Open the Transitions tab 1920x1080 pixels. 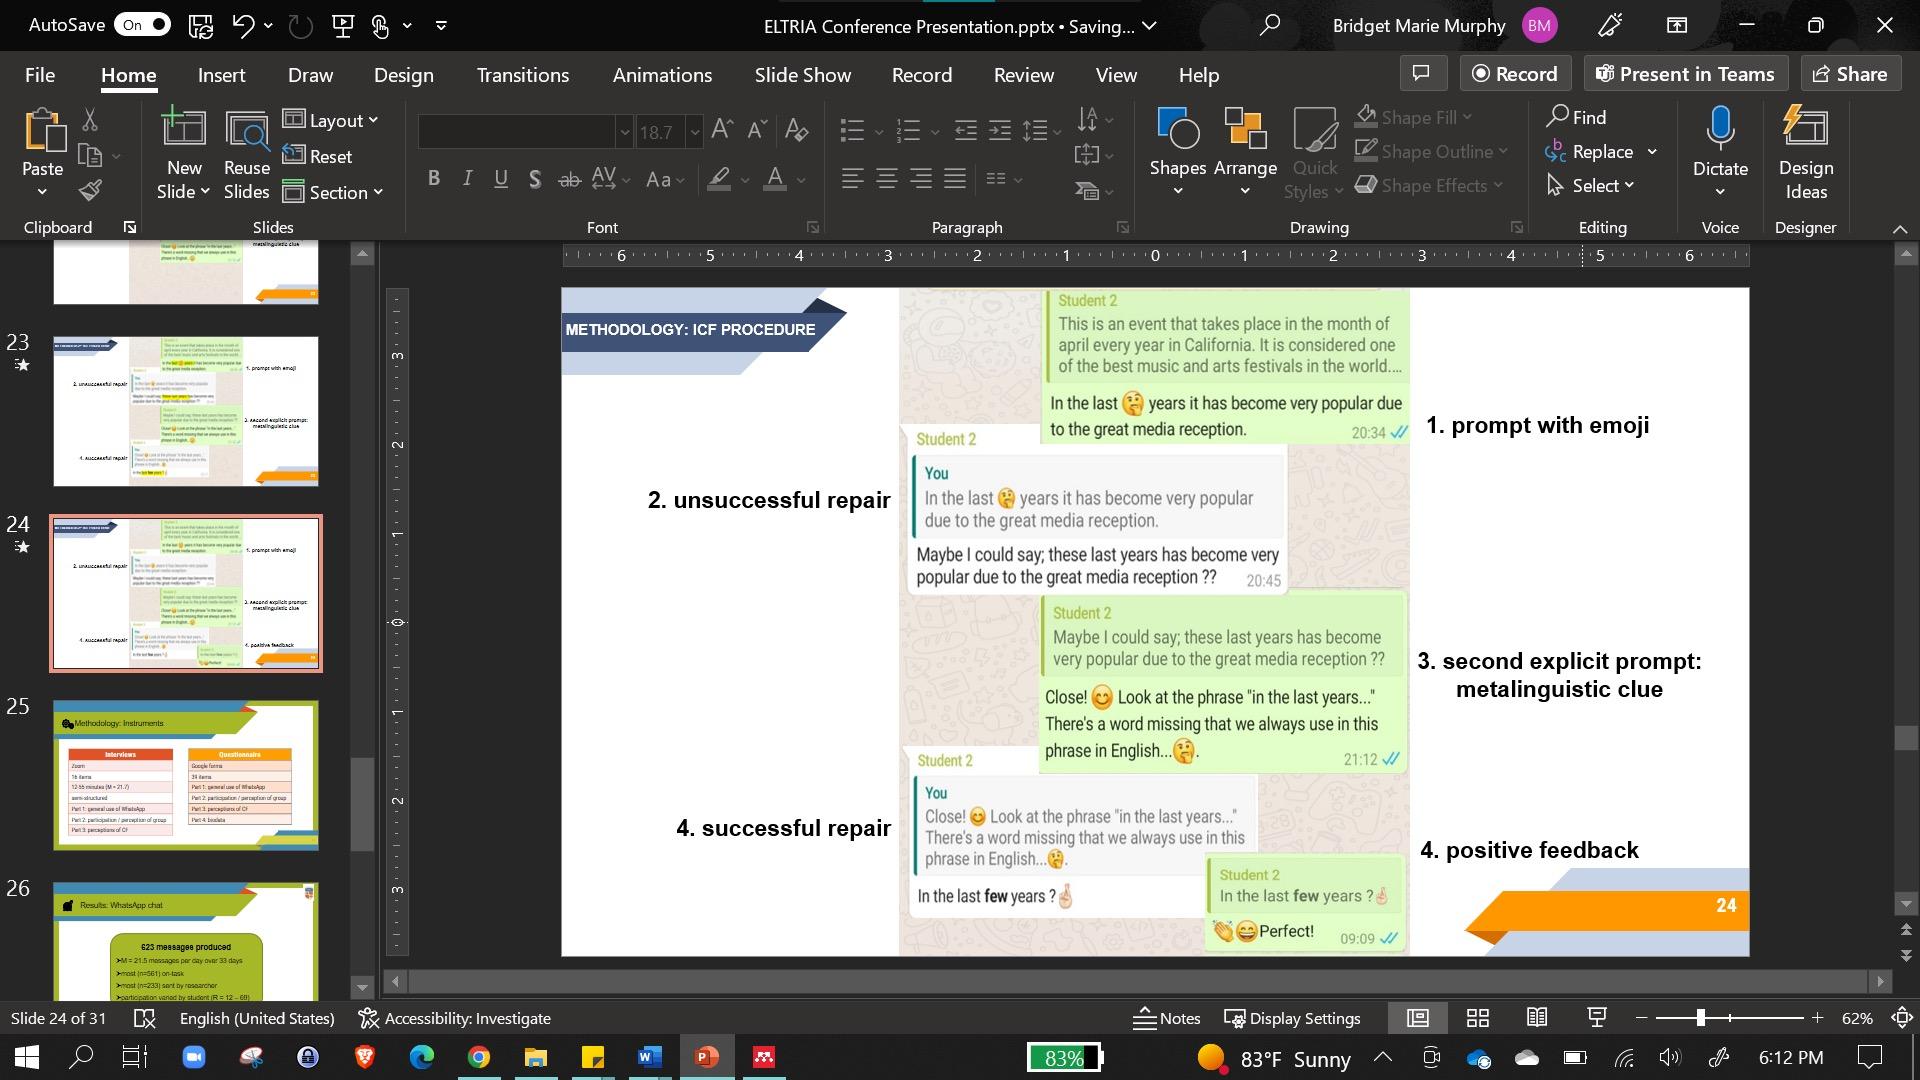click(x=522, y=75)
